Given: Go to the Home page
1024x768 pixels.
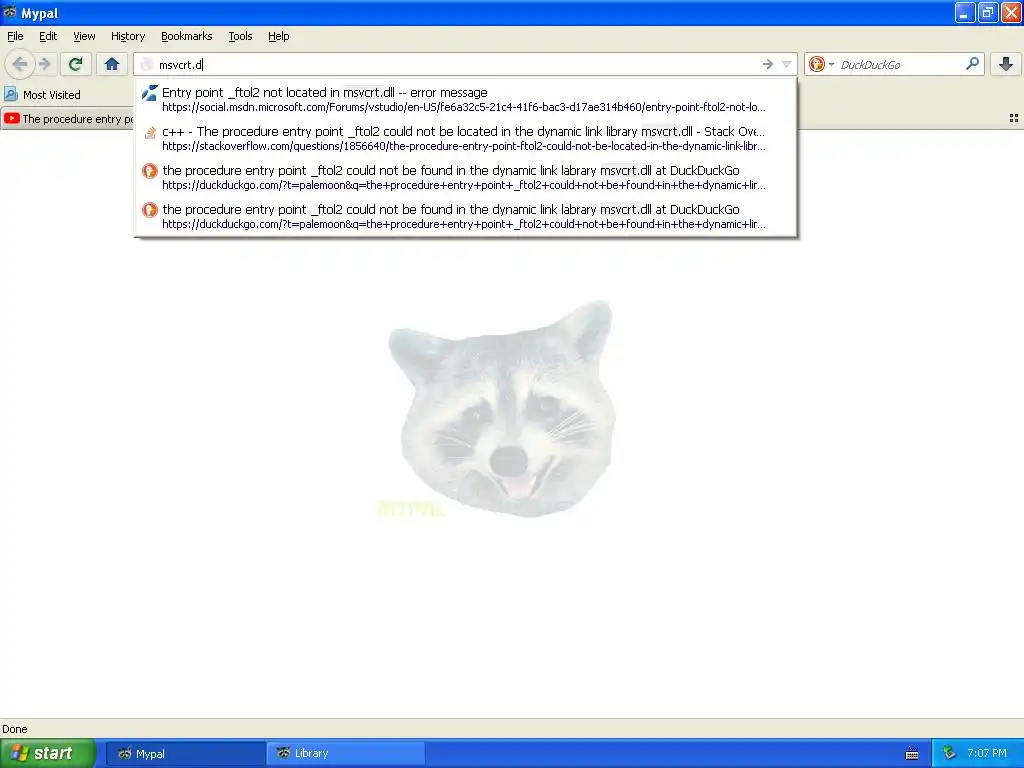Looking at the screenshot, I should pyautogui.click(x=112, y=64).
